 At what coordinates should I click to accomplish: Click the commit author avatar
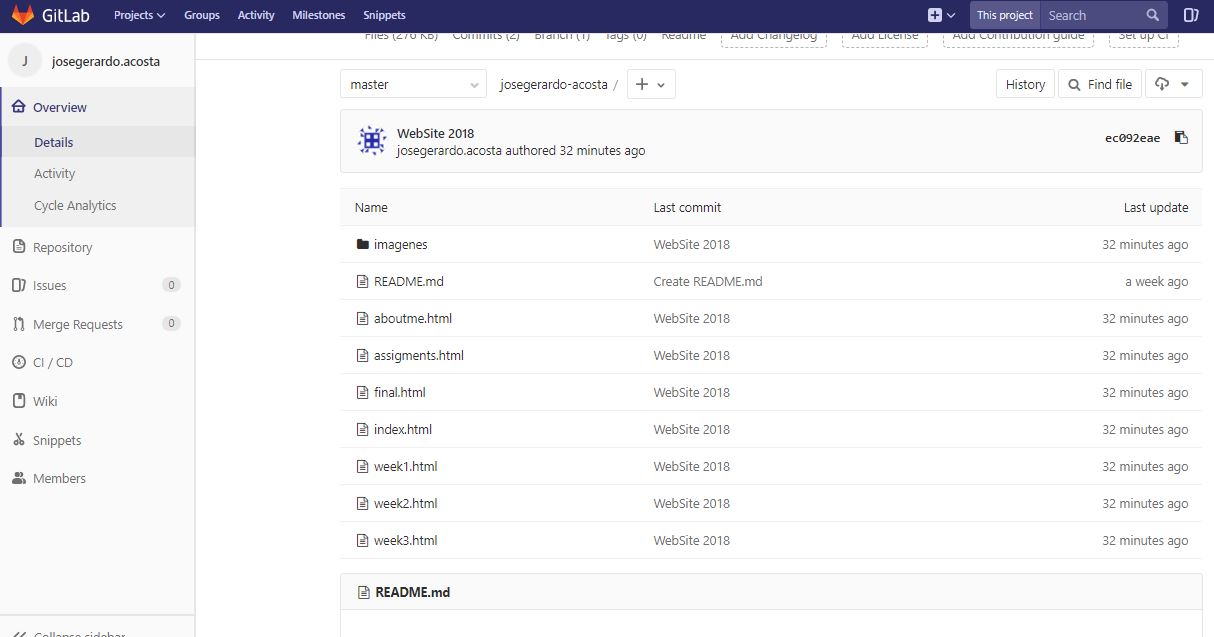coord(372,141)
